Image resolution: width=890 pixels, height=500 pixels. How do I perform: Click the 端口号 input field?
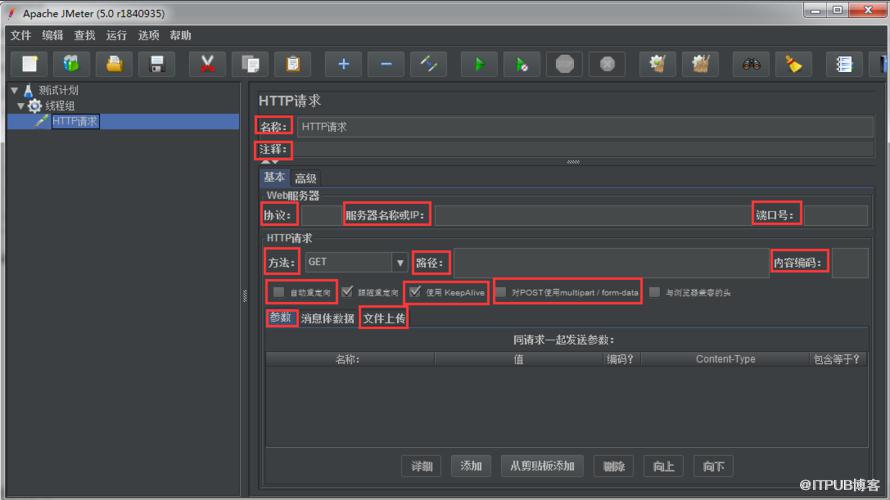coord(836,216)
